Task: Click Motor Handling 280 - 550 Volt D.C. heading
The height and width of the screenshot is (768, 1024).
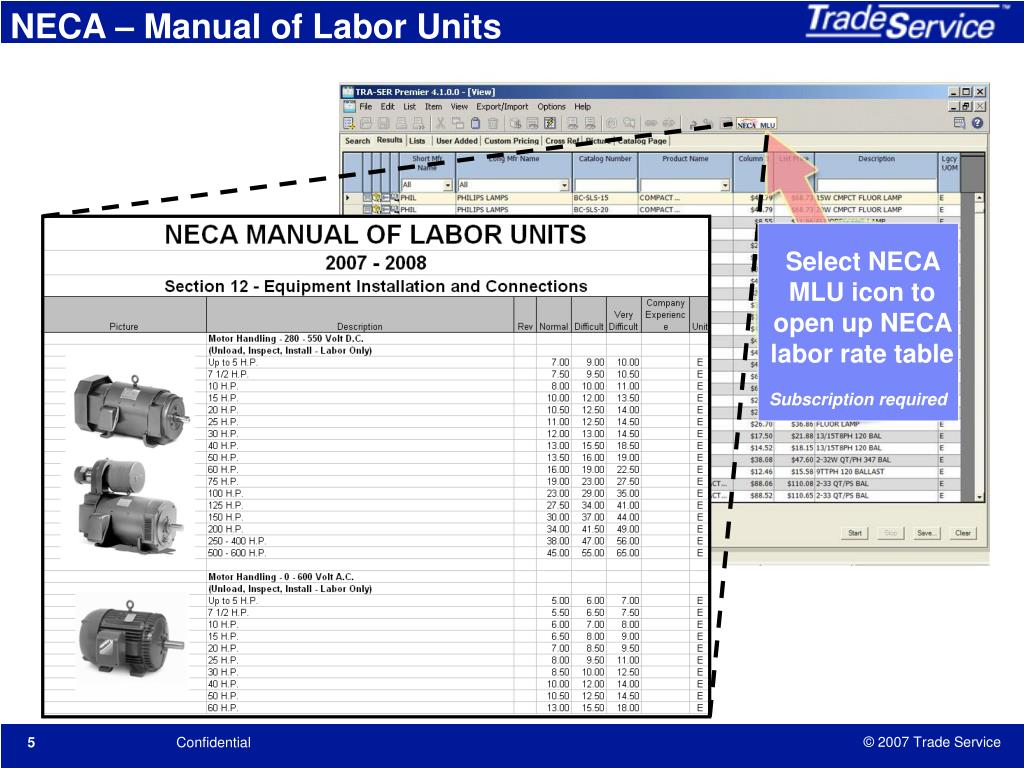Action: pyautogui.click(x=285, y=338)
